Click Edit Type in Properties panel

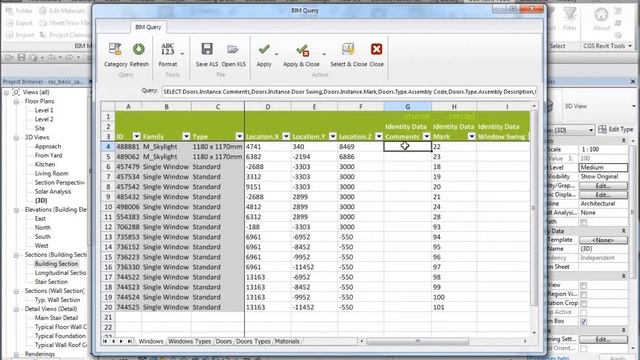pyautogui.click(x=616, y=129)
